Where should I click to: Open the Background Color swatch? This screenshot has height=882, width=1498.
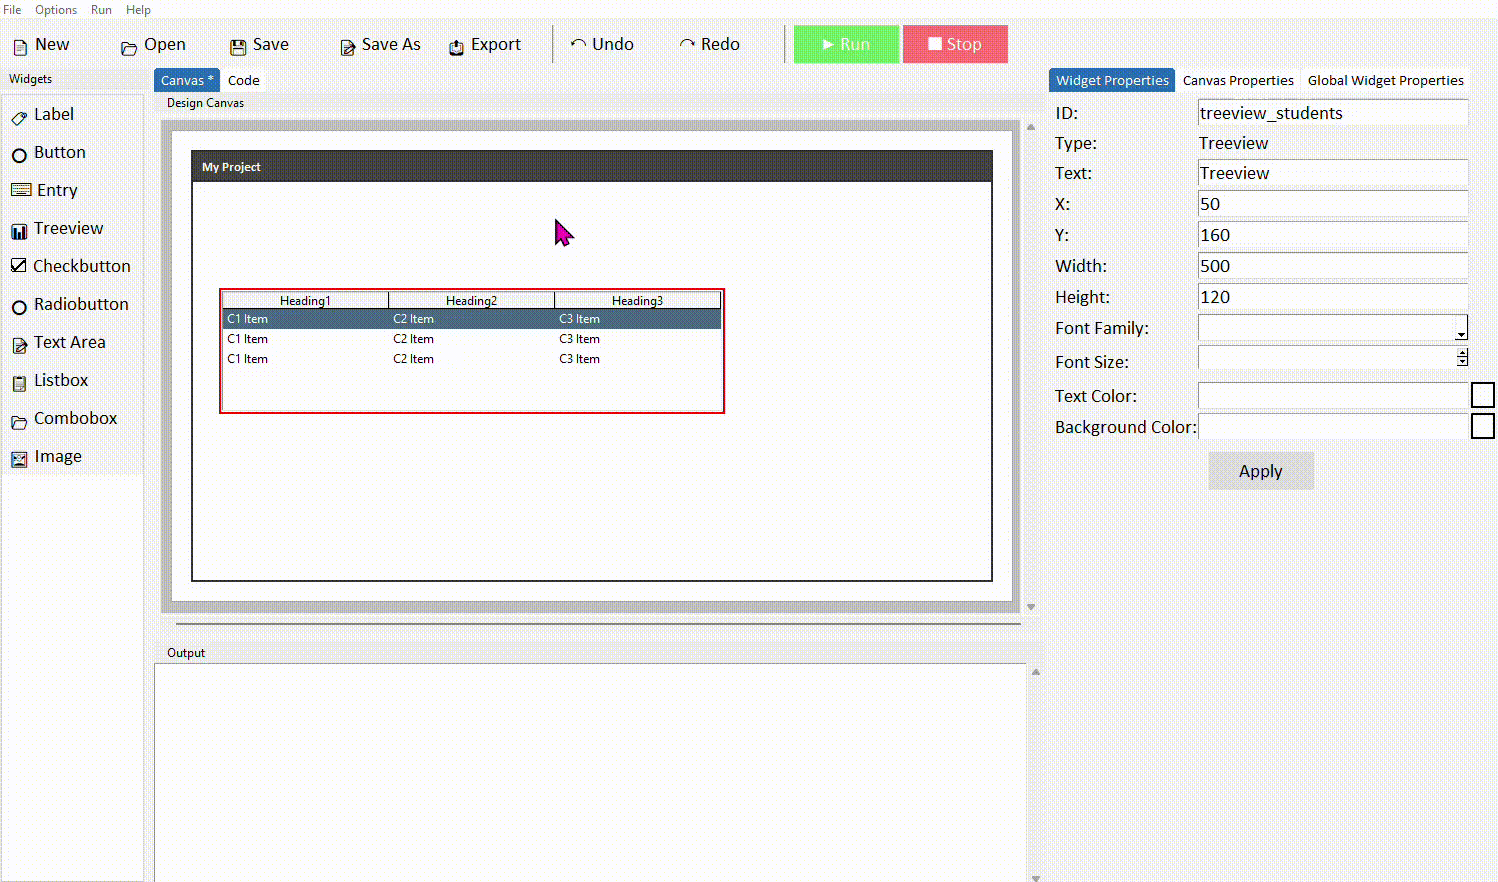pyautogui.click(x=1483, y=426)
